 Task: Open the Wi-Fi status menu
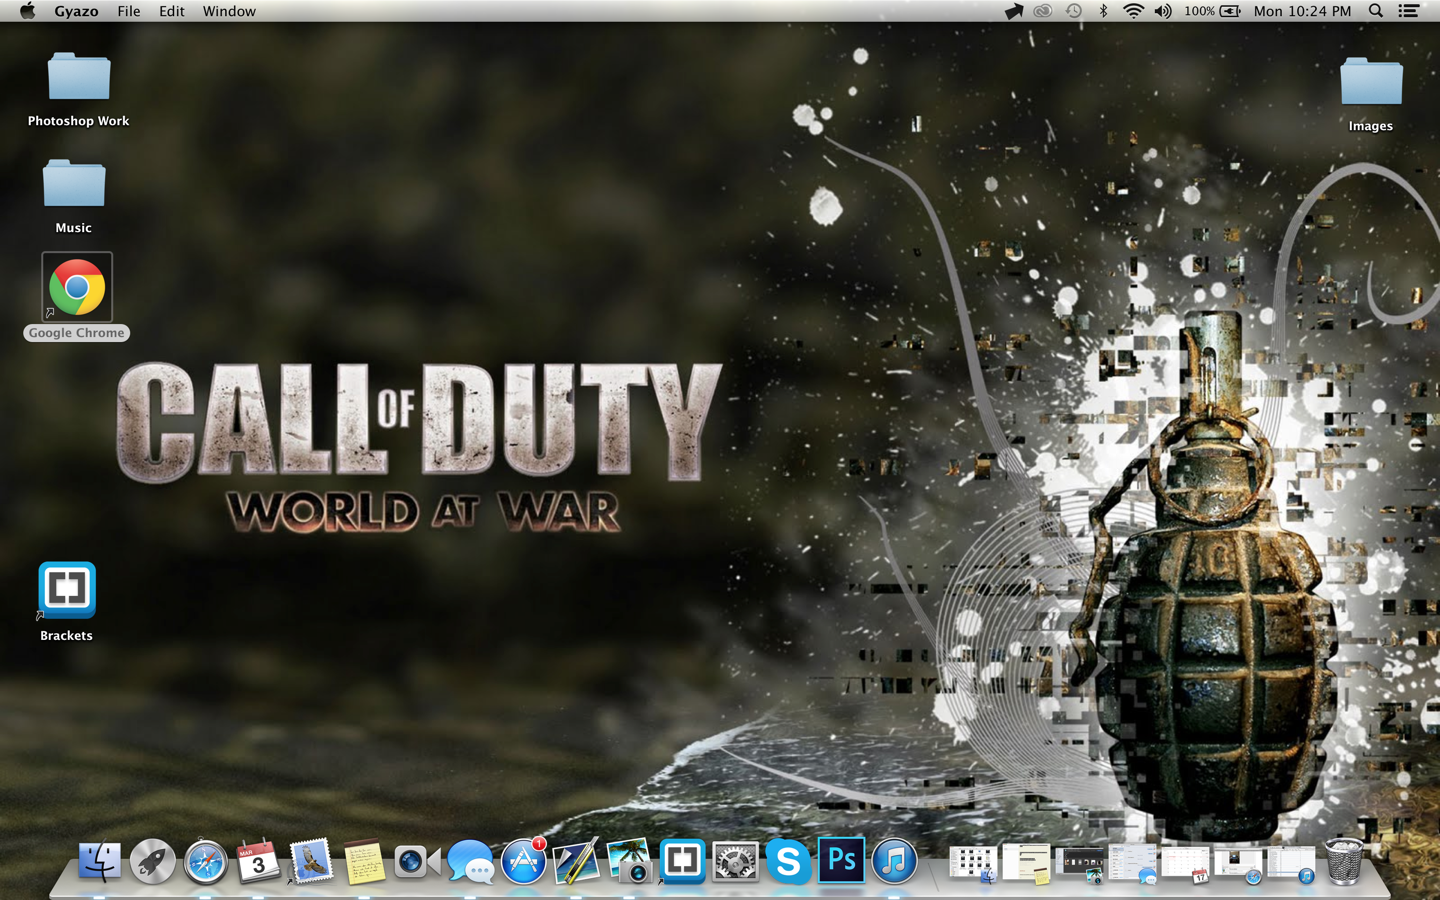click(x=1132, y=11)
